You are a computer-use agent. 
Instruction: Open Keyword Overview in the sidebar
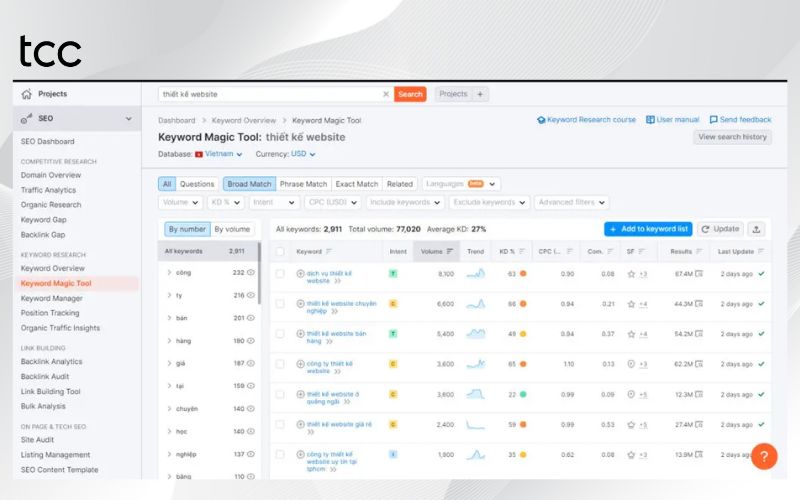pyautogui.click(x=53, y=268)
